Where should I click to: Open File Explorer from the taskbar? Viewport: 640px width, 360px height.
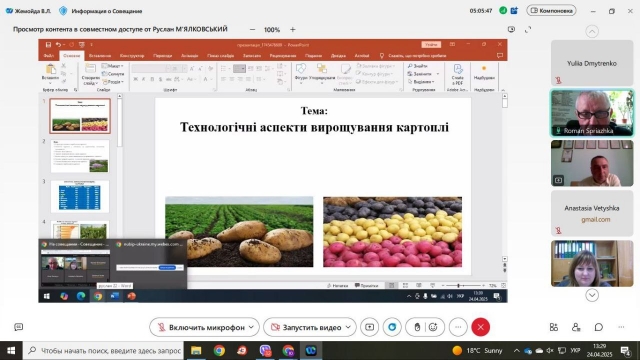(x=196, y=351)
